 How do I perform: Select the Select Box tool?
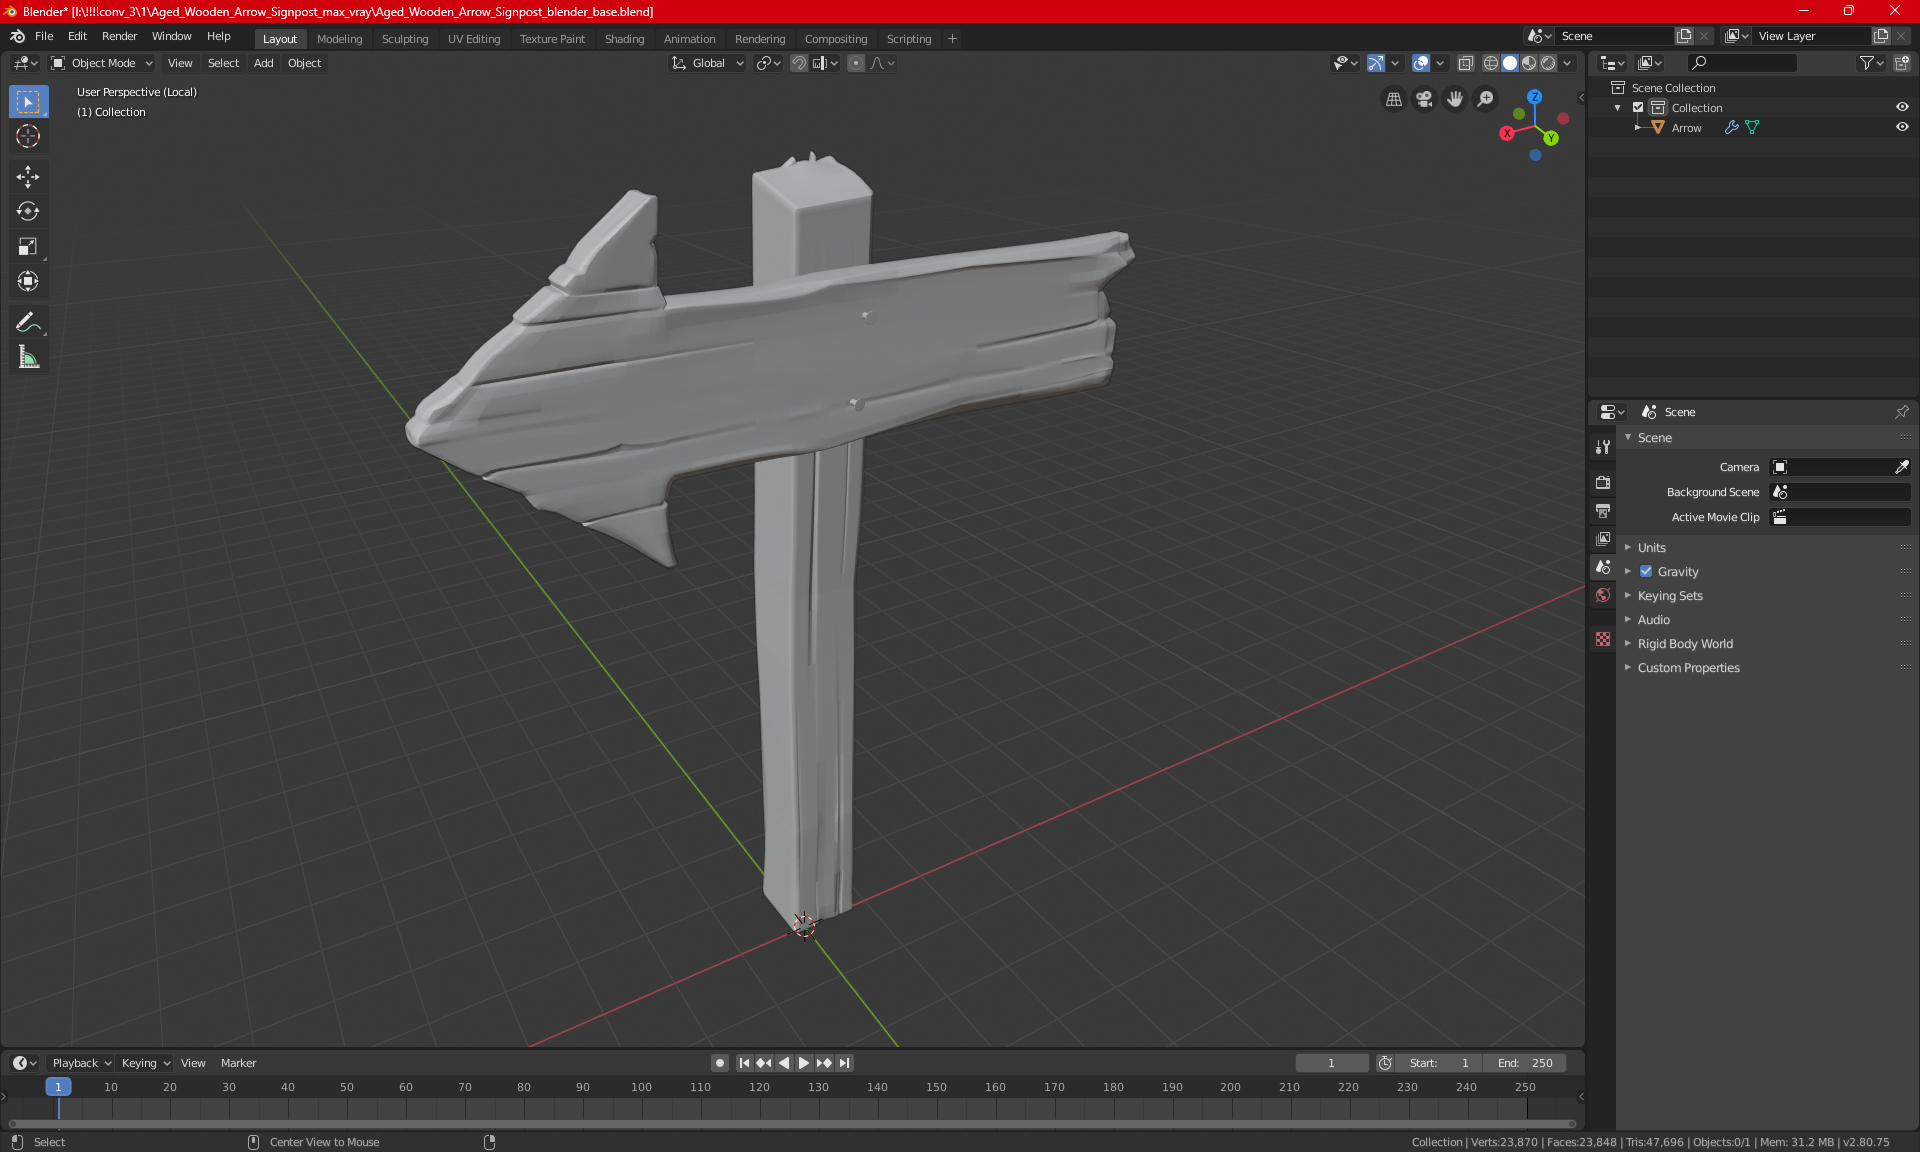click(28, 102)
